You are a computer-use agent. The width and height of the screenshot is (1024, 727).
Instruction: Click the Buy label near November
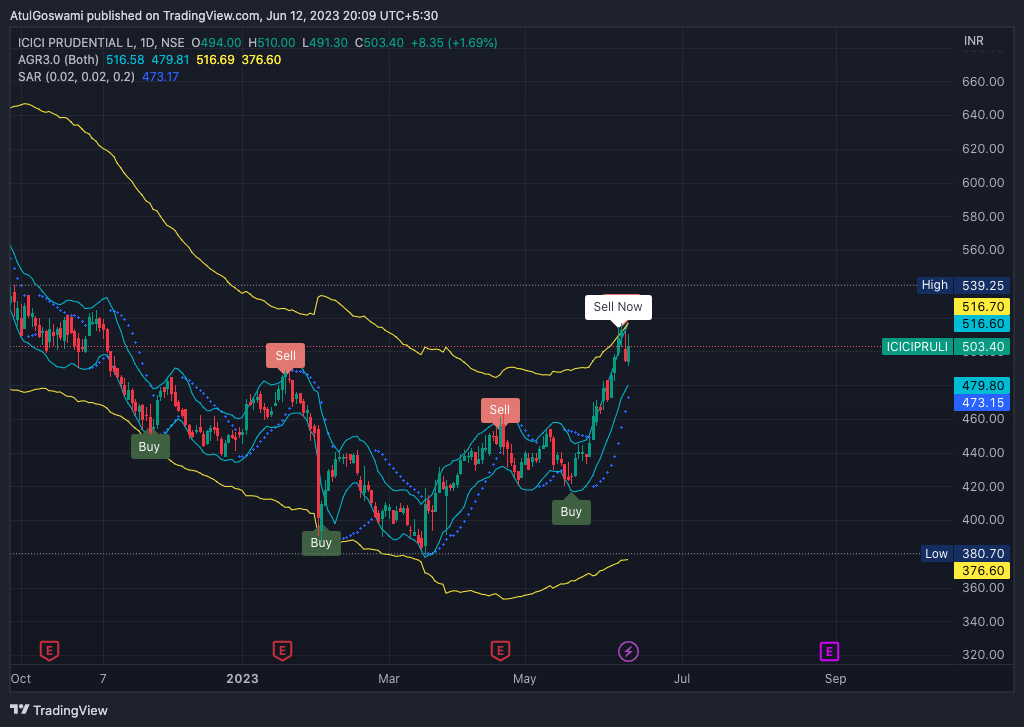150,447
